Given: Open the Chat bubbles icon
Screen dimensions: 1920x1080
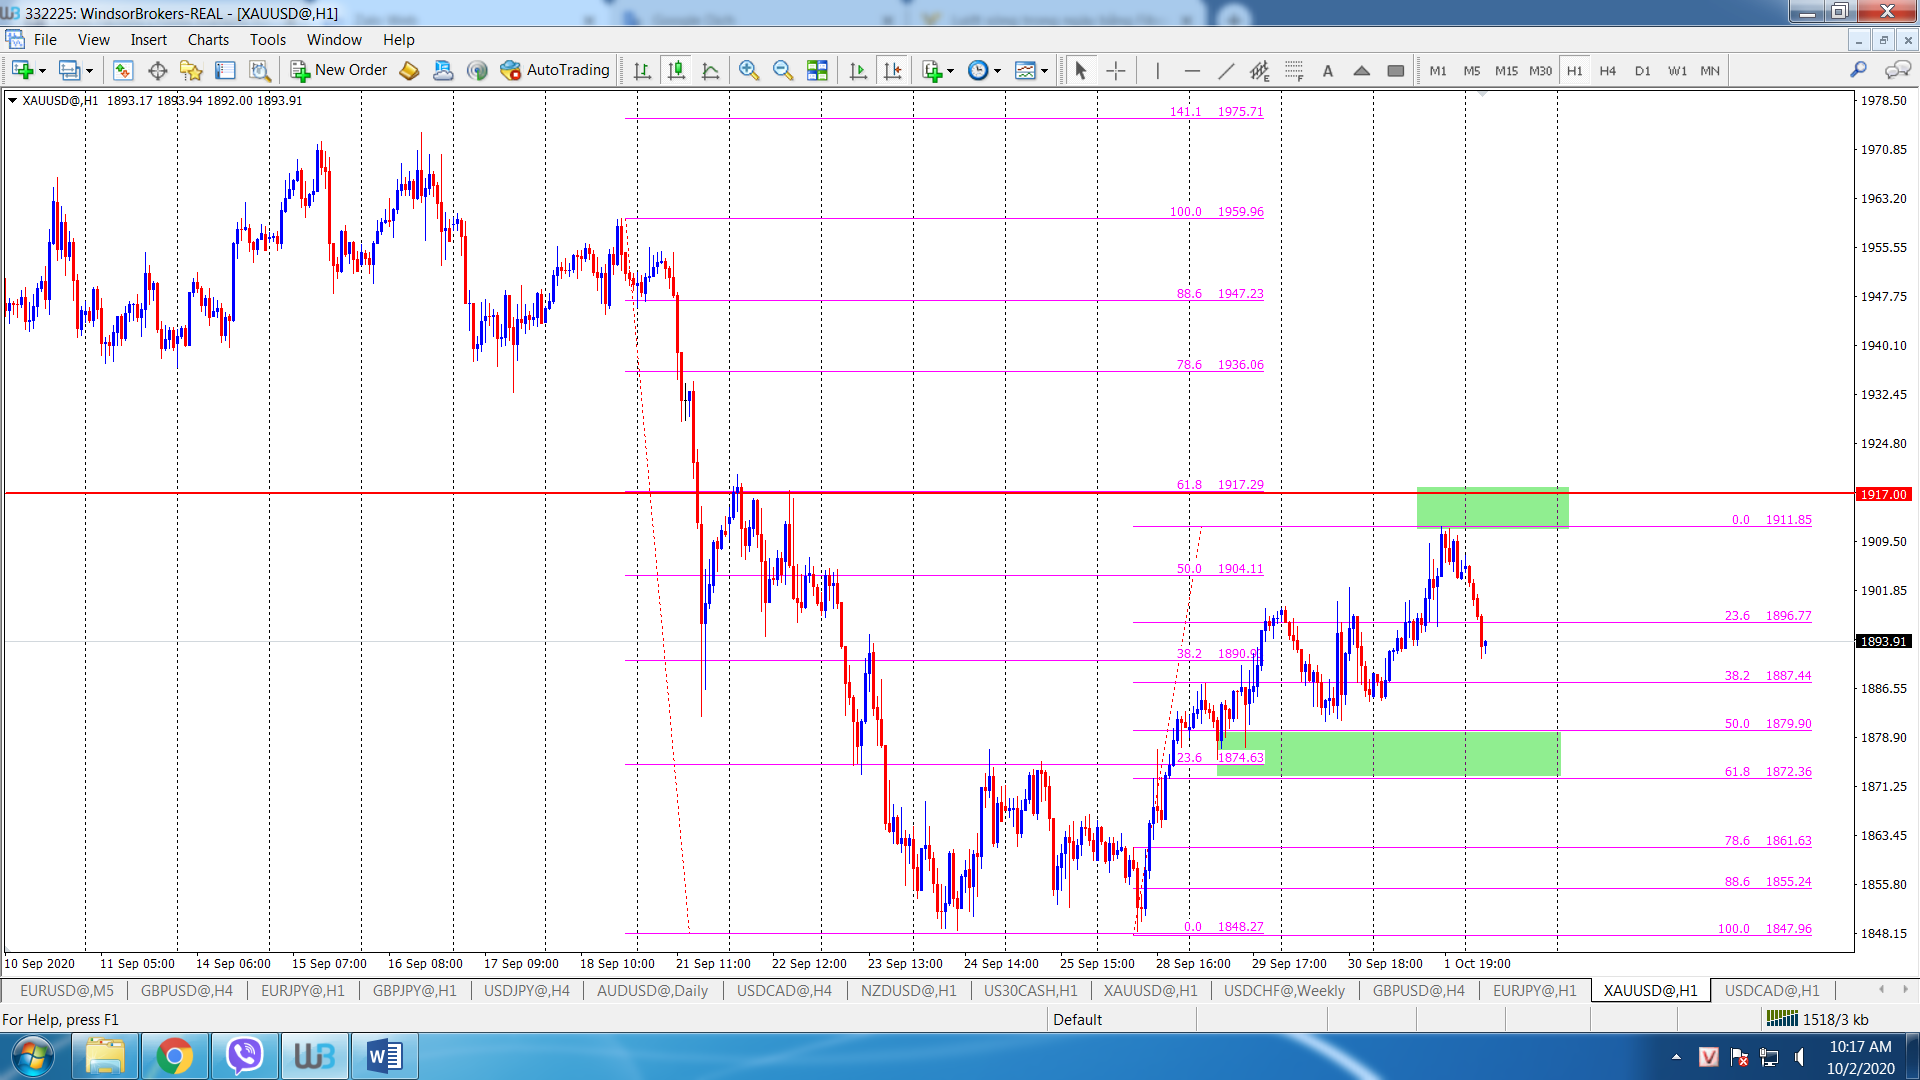Looking at the screenshot, I should tap(1897, 70).
